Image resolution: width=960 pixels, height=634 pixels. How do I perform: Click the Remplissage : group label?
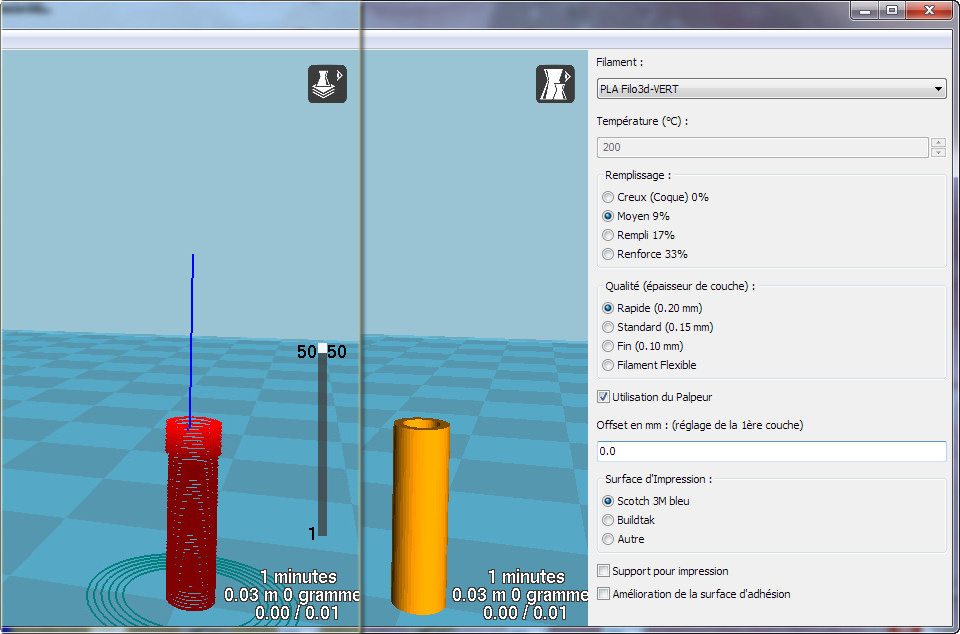[x=638, y=175]
